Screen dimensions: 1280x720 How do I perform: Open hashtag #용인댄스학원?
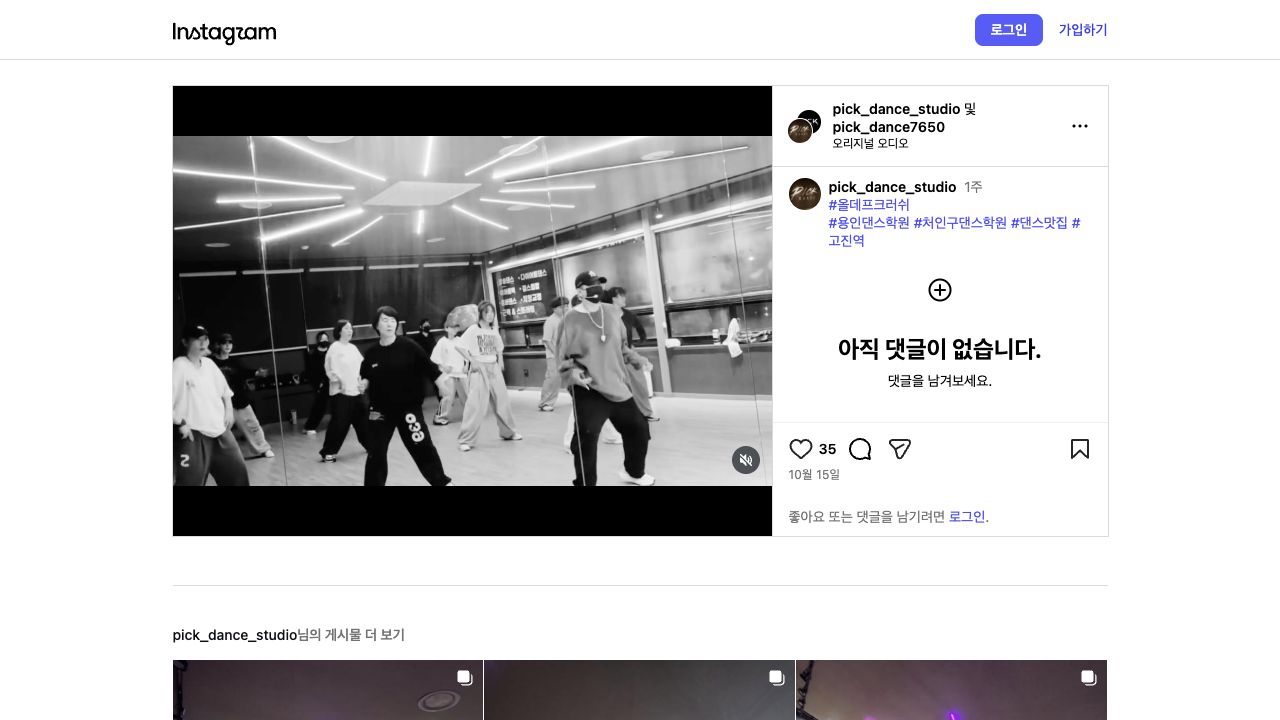(x=869, y=223)
